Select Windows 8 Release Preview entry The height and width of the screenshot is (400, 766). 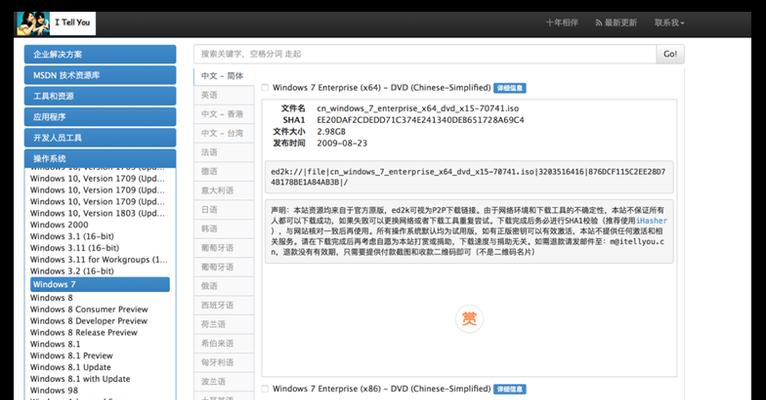point(84,333)
